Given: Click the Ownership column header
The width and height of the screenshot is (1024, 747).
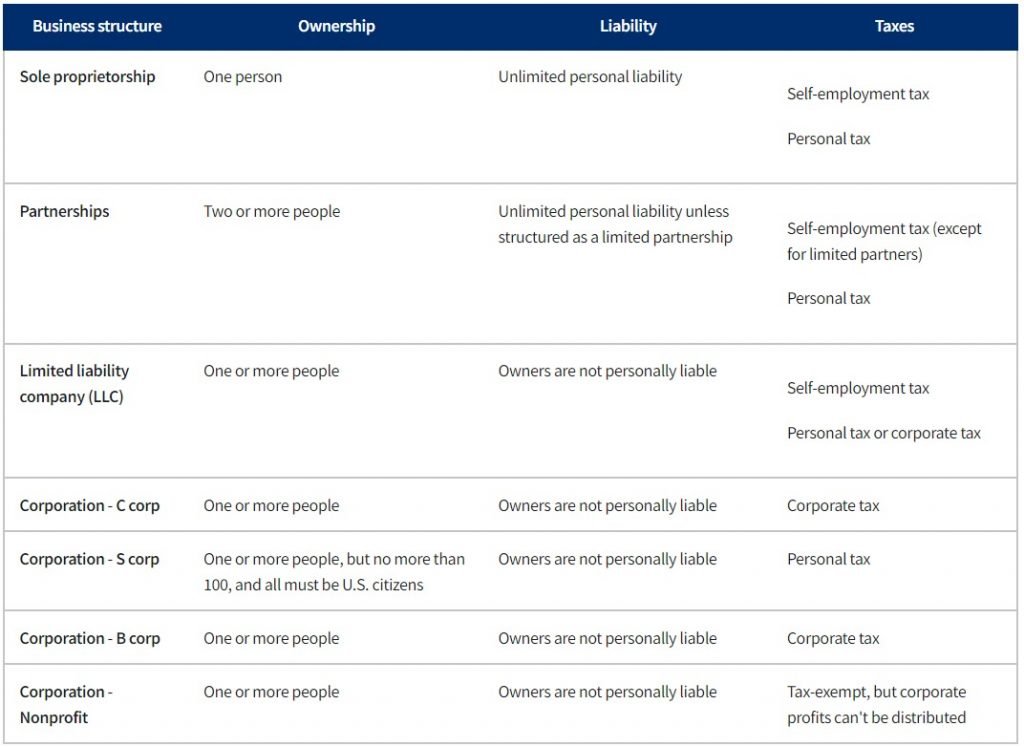Looking at the screenshot, I should click(336, 27).
